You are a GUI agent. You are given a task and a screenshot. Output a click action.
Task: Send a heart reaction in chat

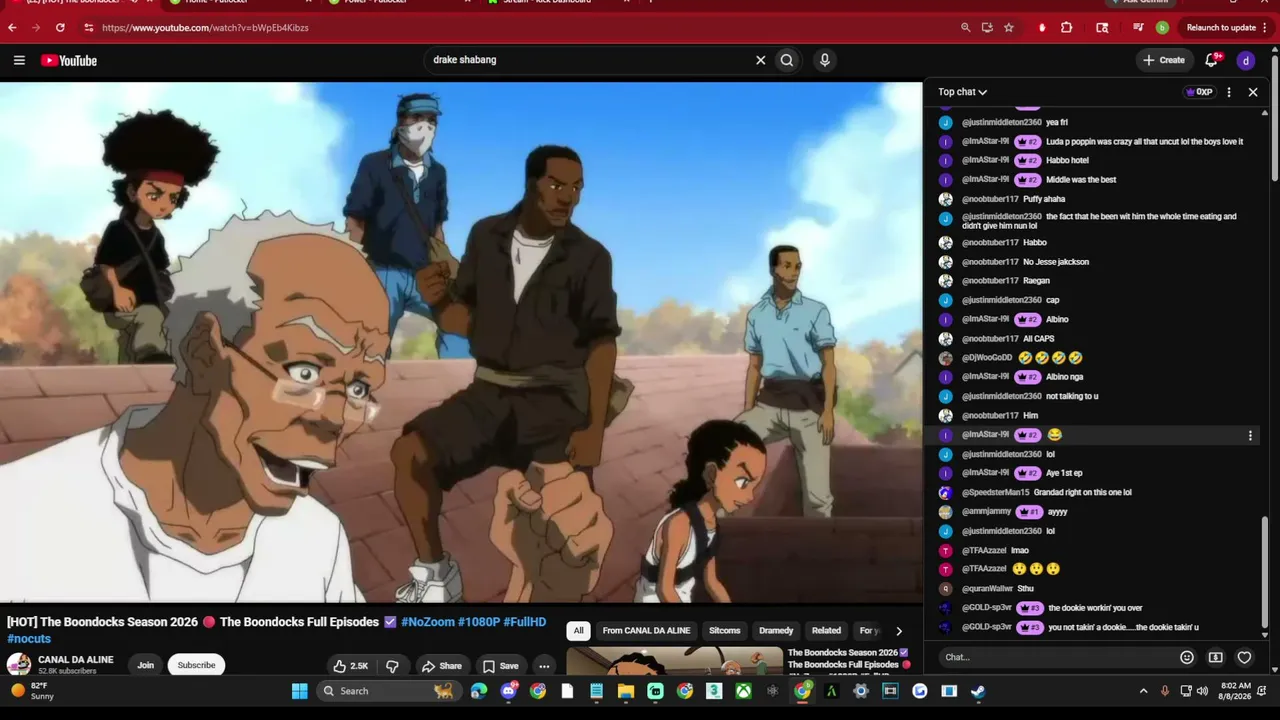coord(1244,657)
